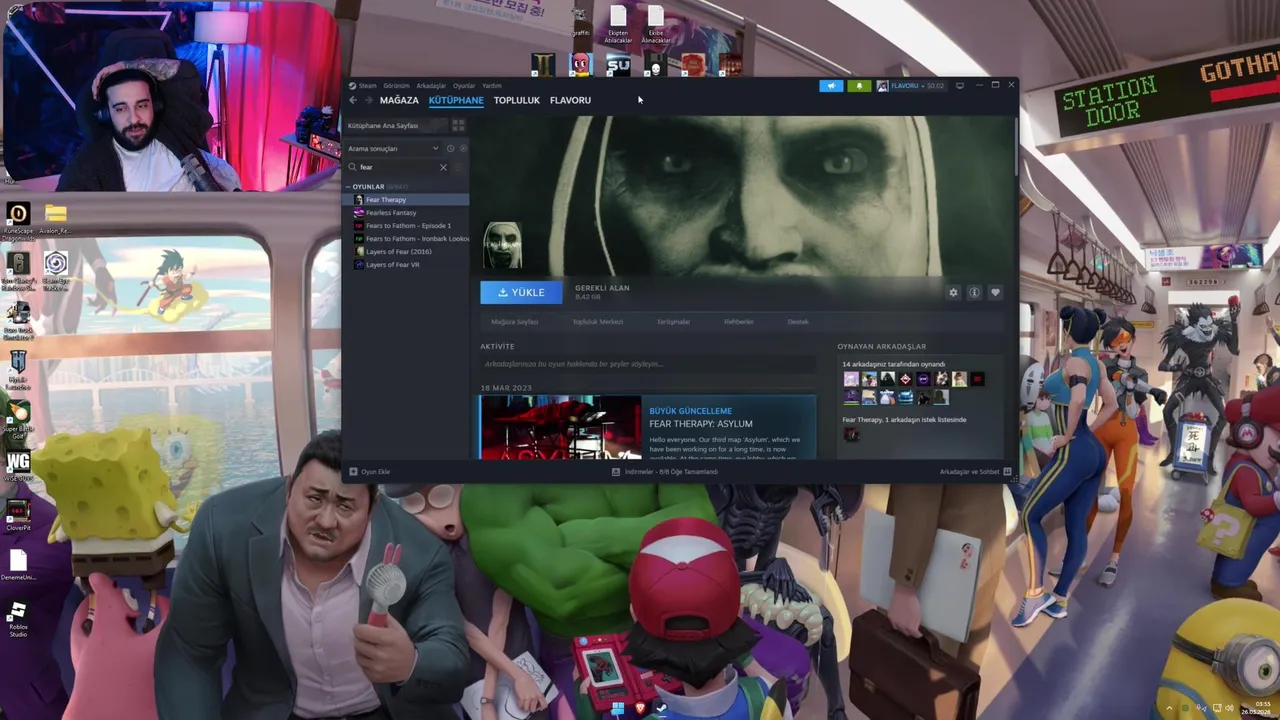
Task: Click the YÜKLE install button
Action: 521,292
